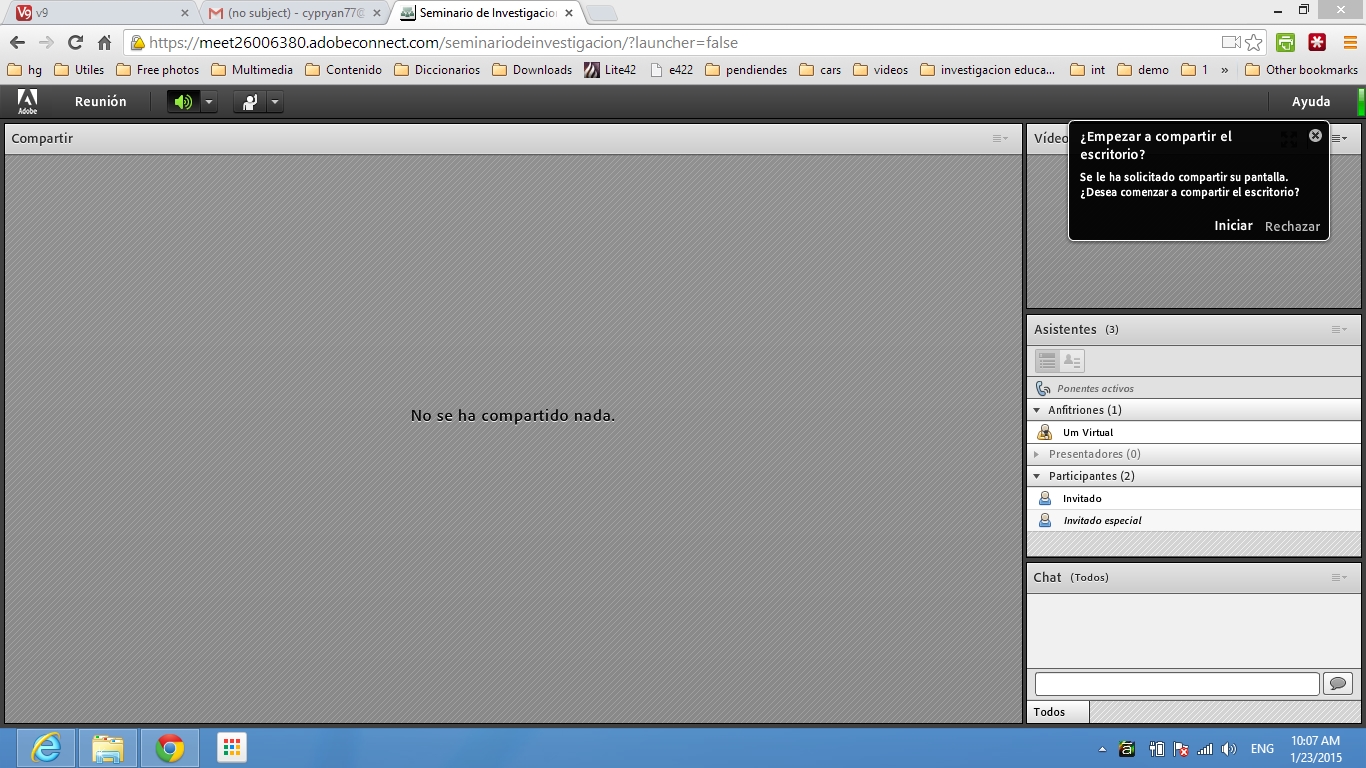Switch to the Gmail (no subject) tab

click(x=295, y=13)
